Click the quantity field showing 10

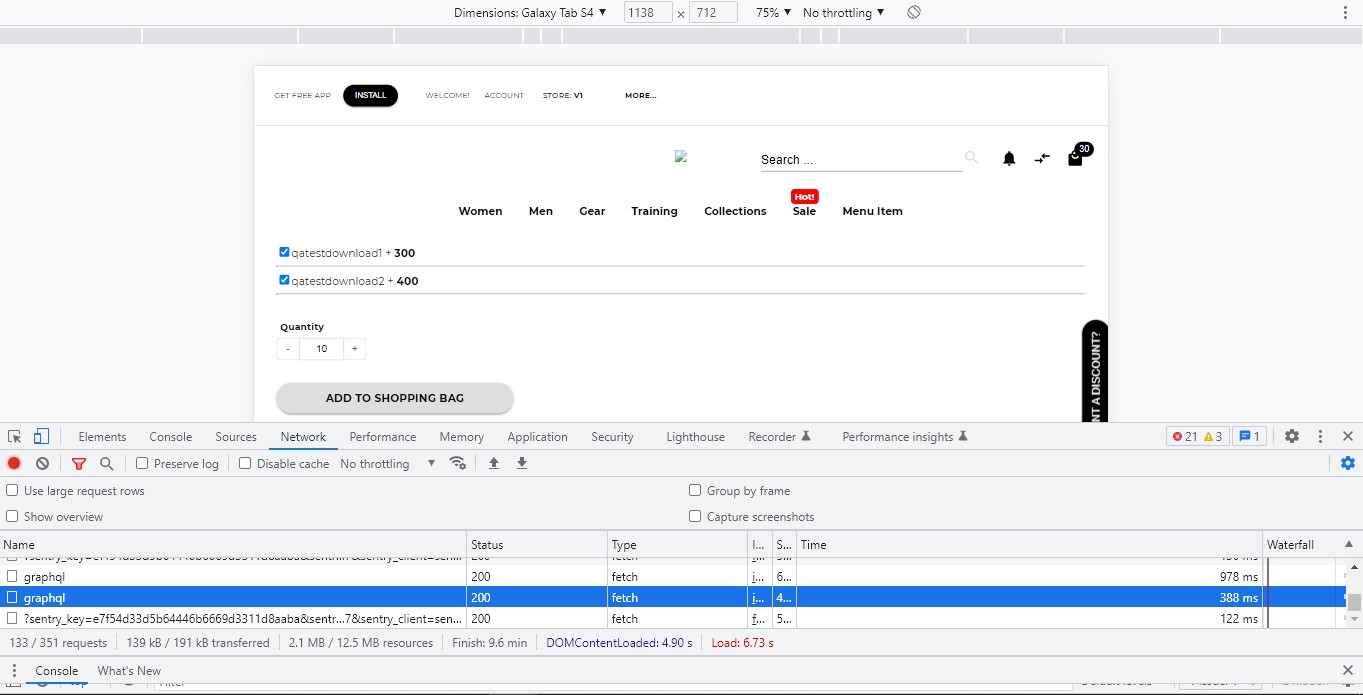click(x=321, y=349)
